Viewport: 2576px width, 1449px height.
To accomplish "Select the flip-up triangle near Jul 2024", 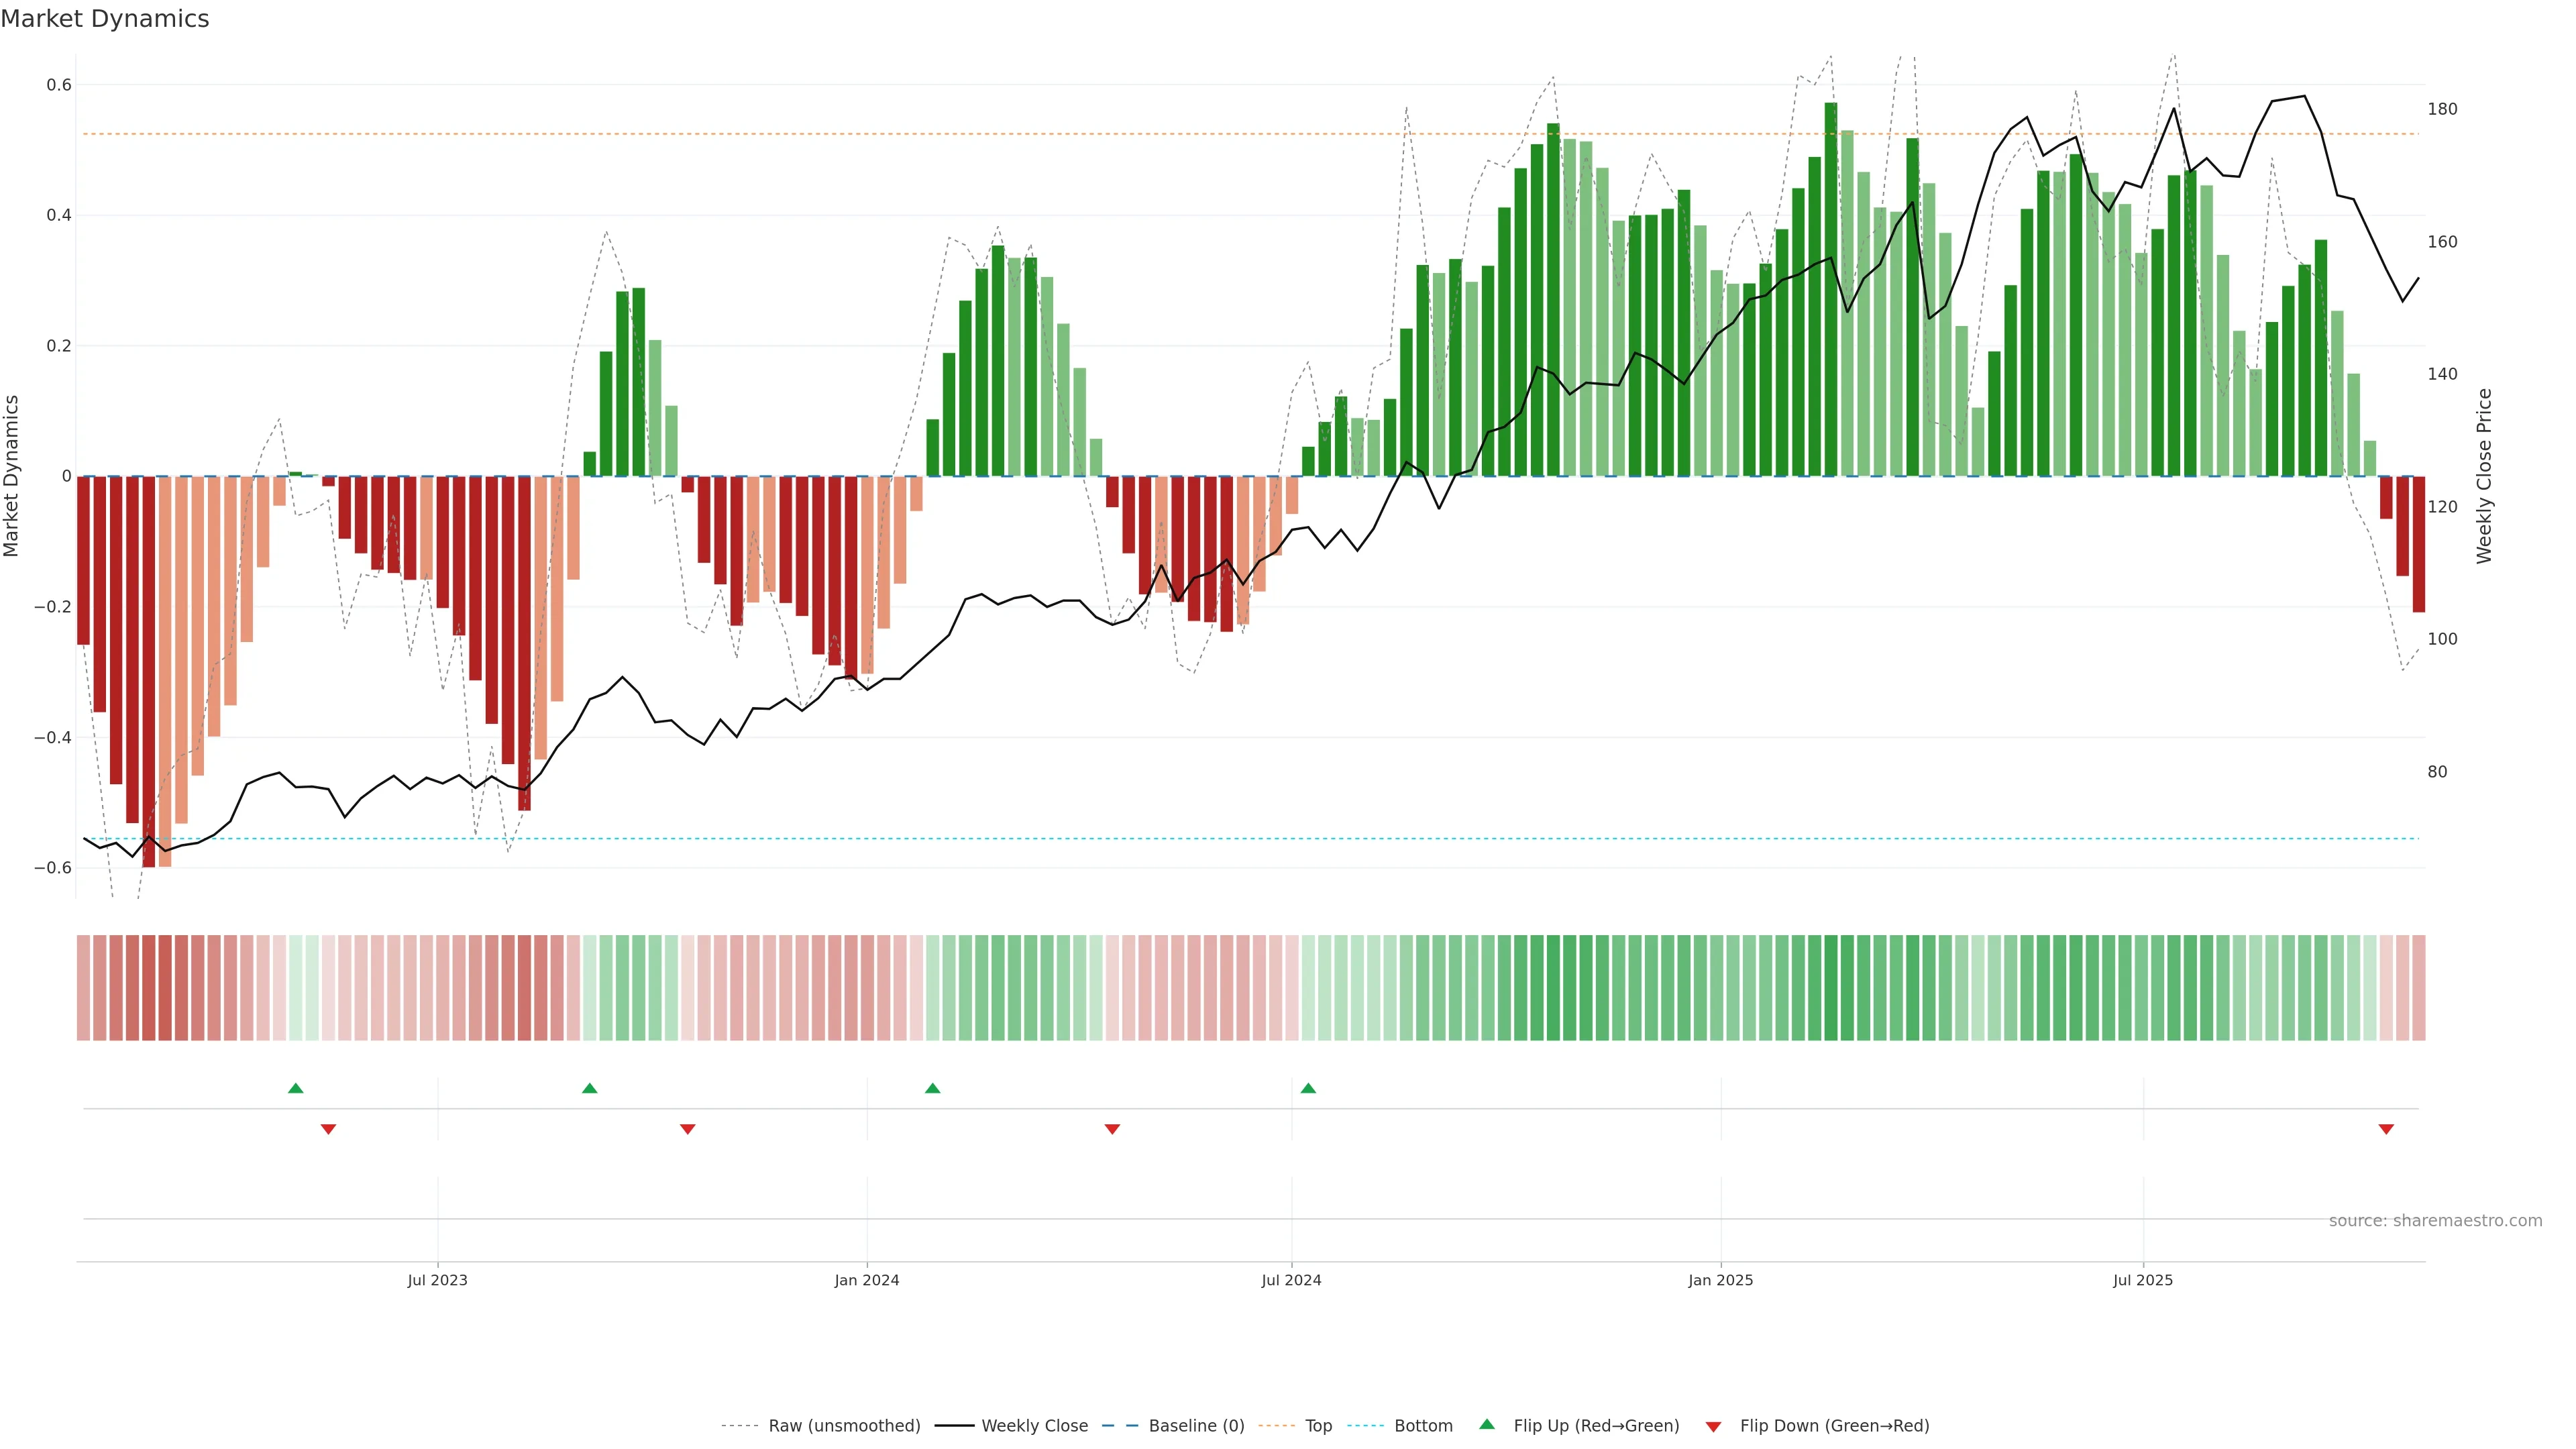I will pyautogui.click(x=1308, y=1088).
